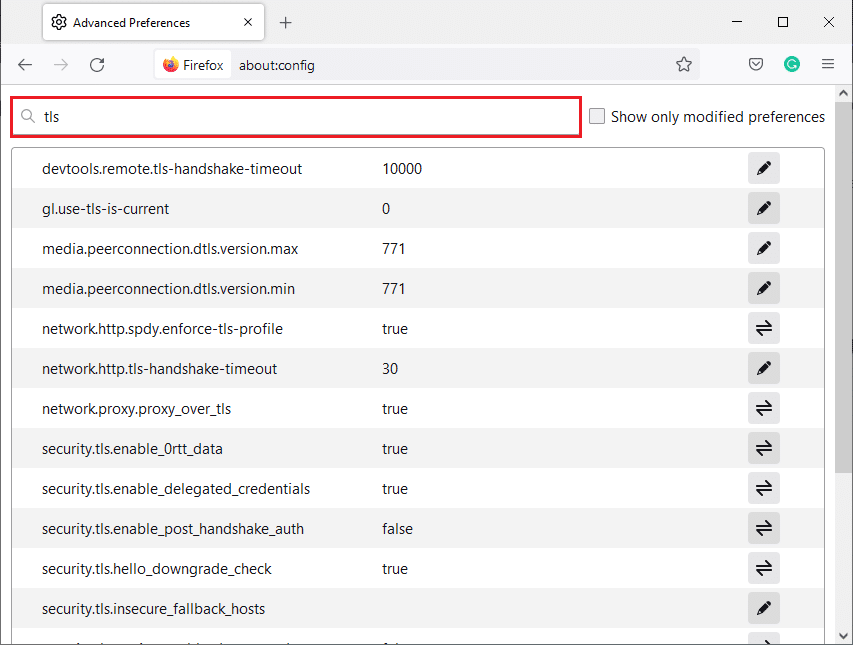This screenshot has width=853, height=645.
Task: Edit security.tls.insecure_fallback_hosts pencil icon
Action: pyautogui.click(x=763, y=608)
